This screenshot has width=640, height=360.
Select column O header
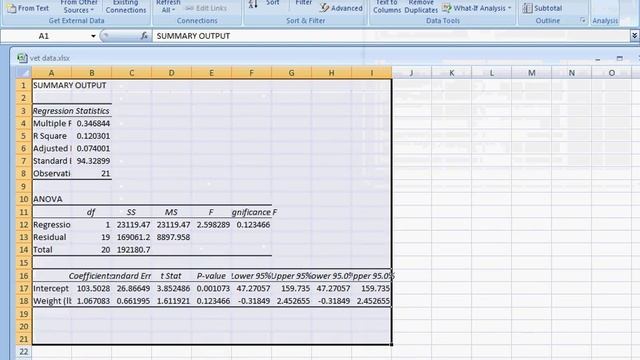pos(611,73)
